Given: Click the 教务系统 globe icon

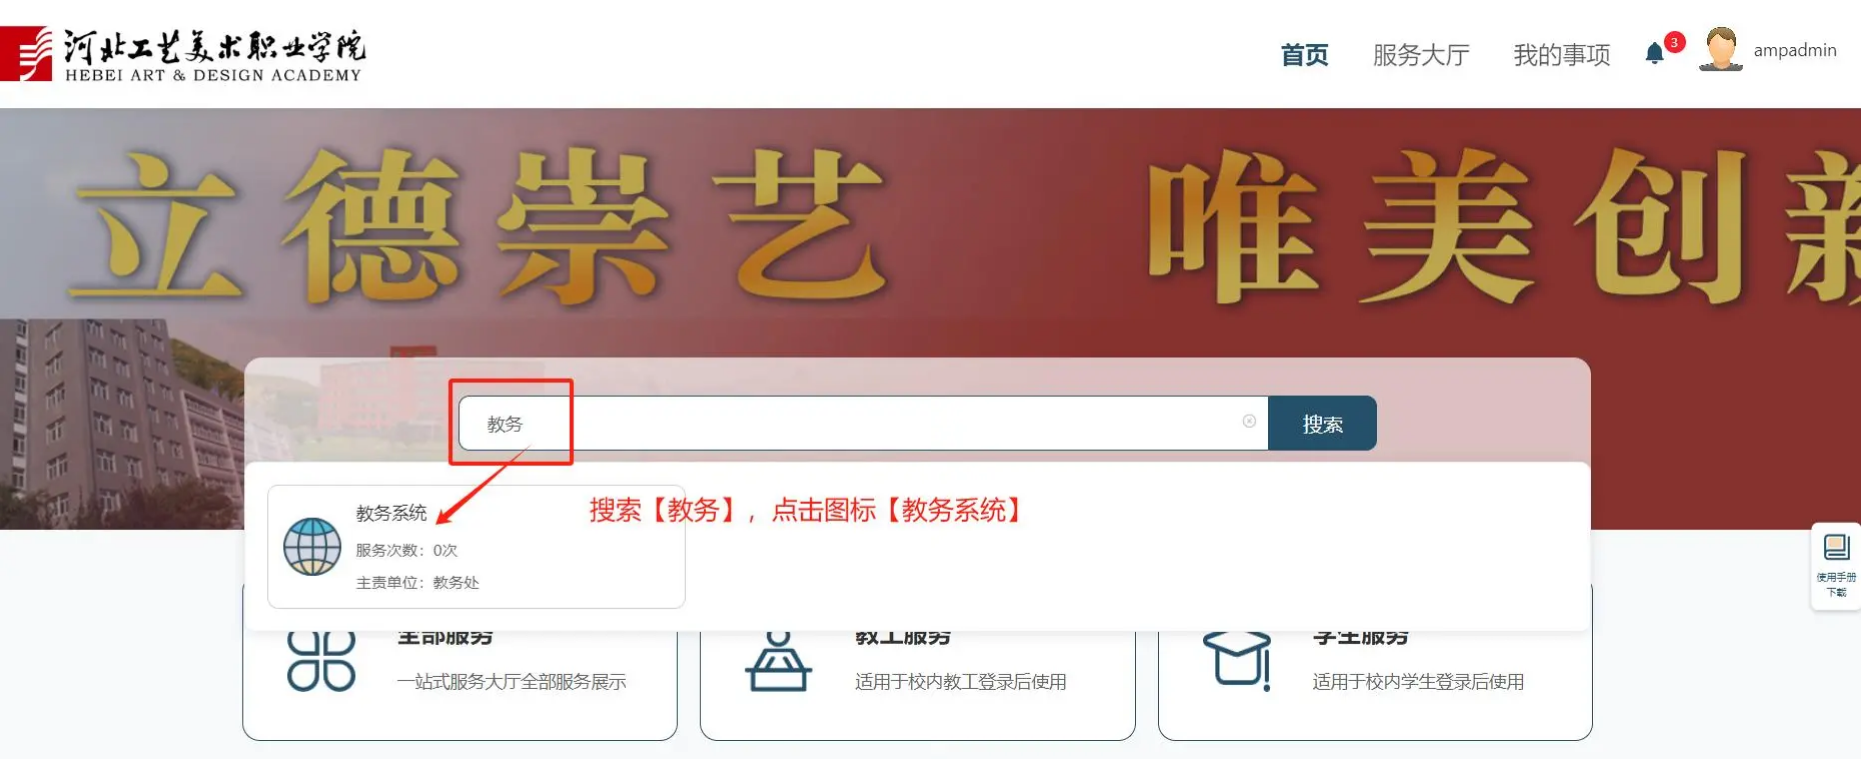Looking at the screenshot, I should coord(312,547).
